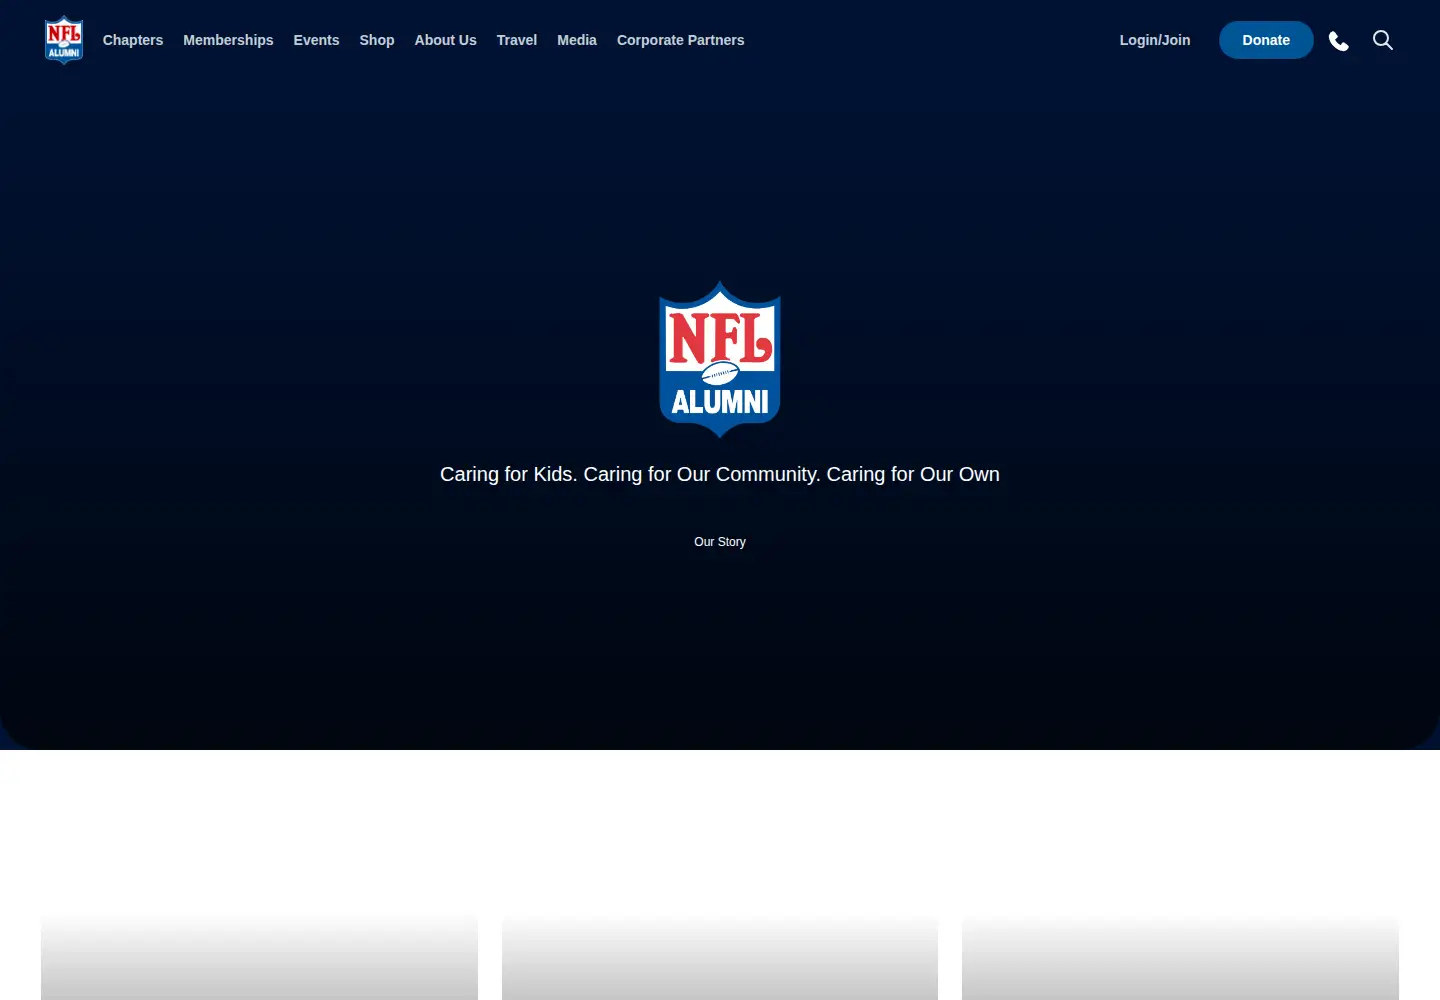Open the Chapters menu

pyautogui.click(x=133, y=40)
